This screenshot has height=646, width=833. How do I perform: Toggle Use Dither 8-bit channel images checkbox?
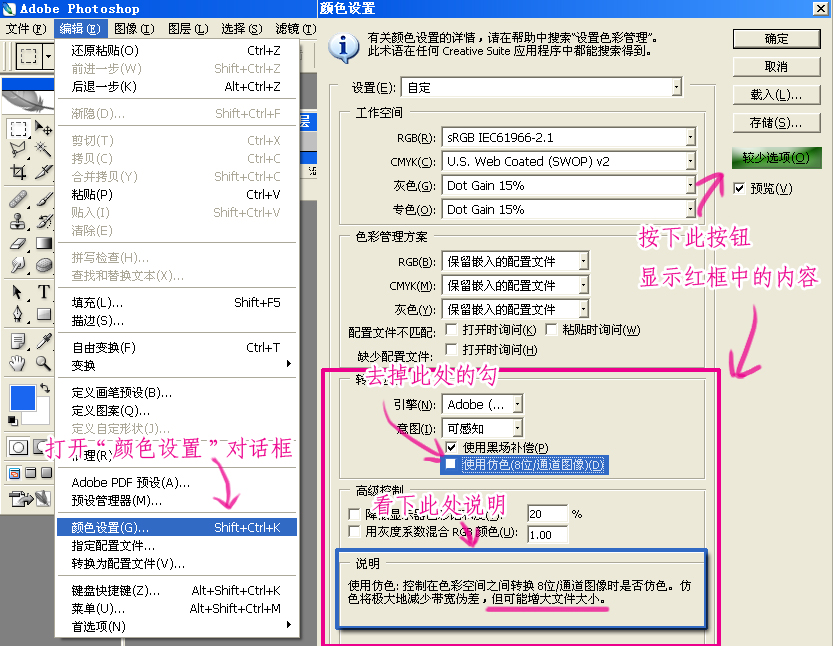[450, 464]
